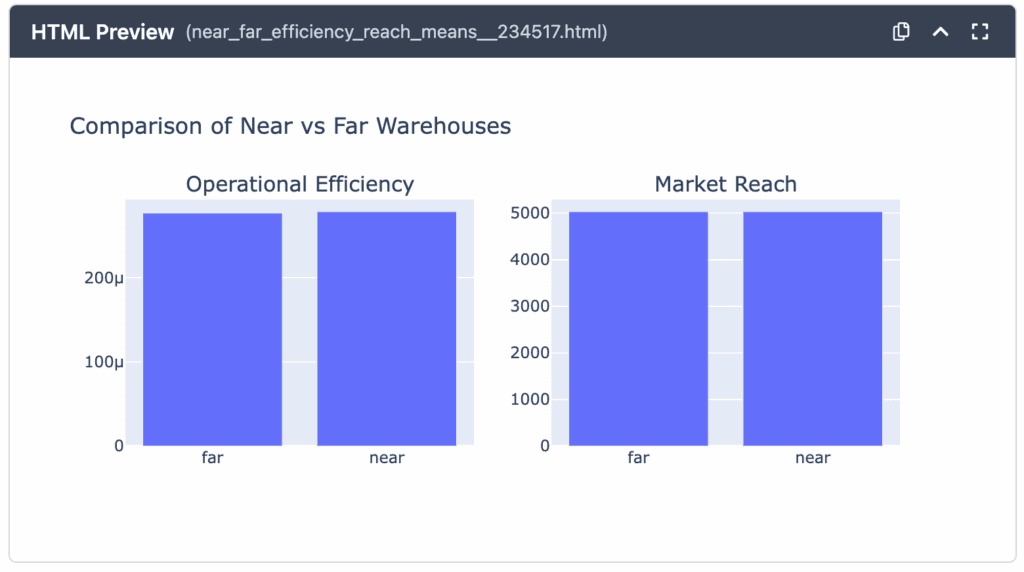The image size is (1024, 572).
Task: Click the 3000 tick on Market Reach axis
Action: 530,306
